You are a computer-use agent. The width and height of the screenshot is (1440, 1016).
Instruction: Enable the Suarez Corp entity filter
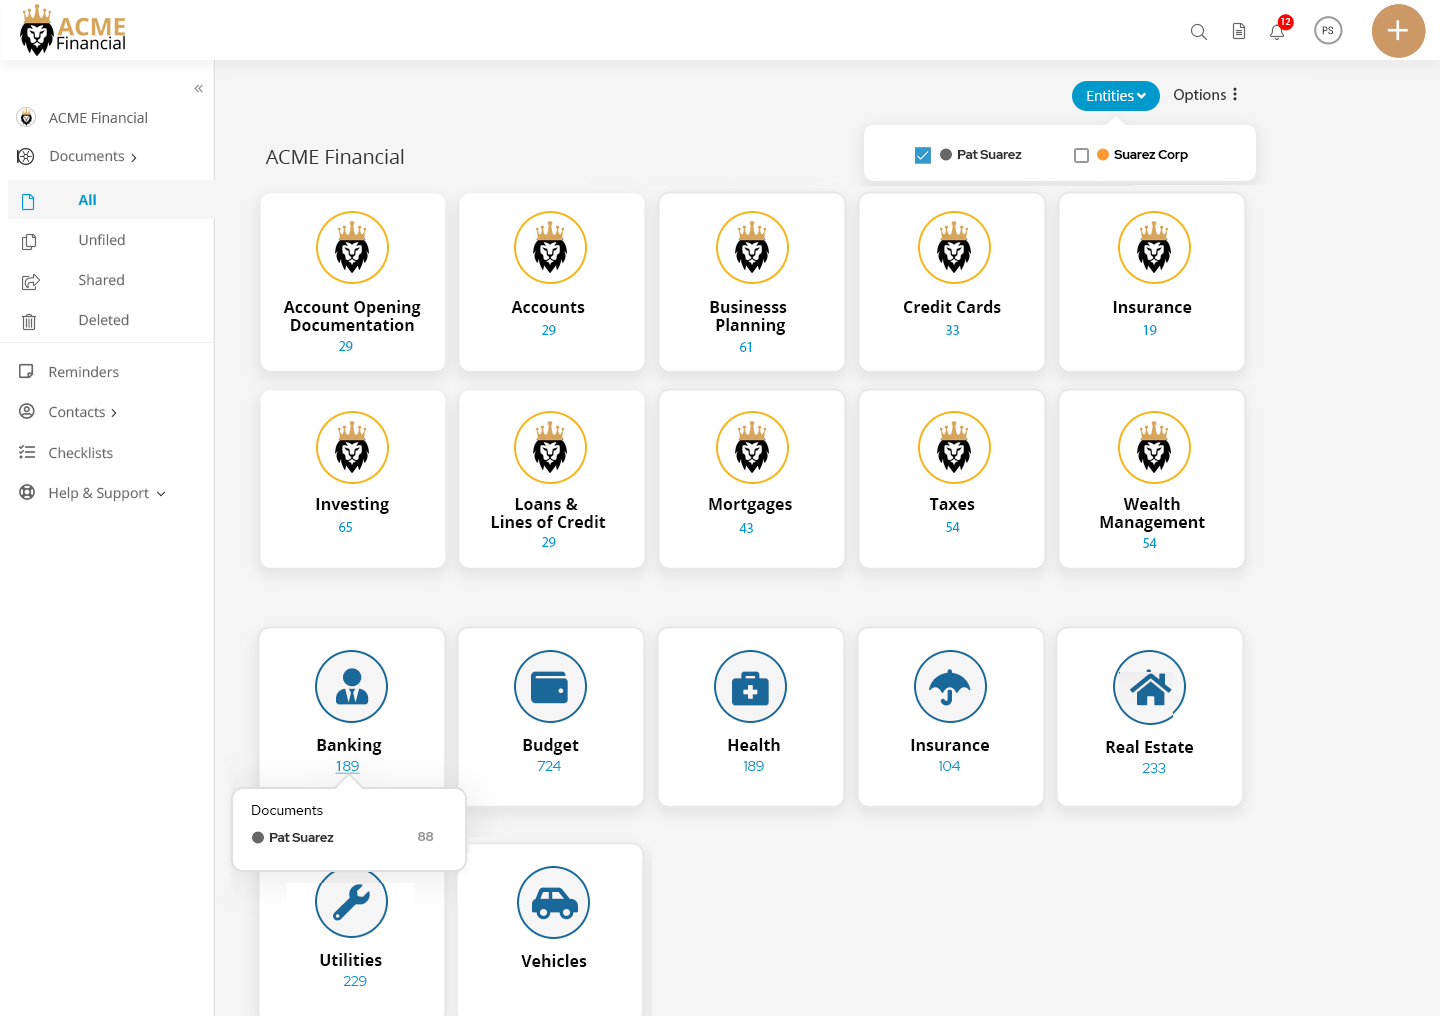click(1081, 155)
